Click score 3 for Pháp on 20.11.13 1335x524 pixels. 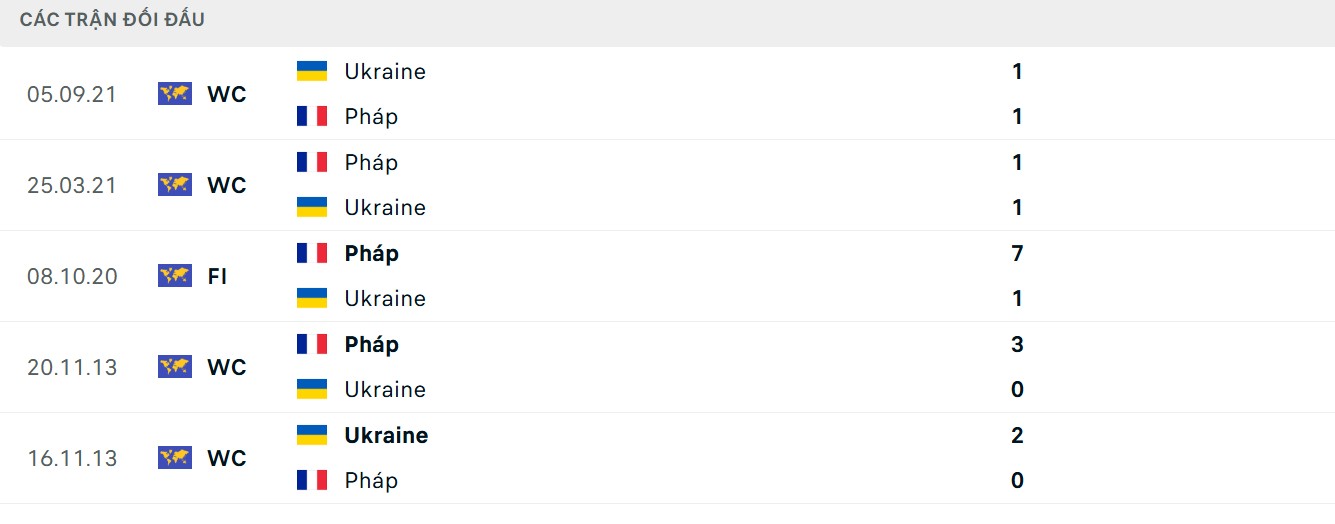[1017, 344]
